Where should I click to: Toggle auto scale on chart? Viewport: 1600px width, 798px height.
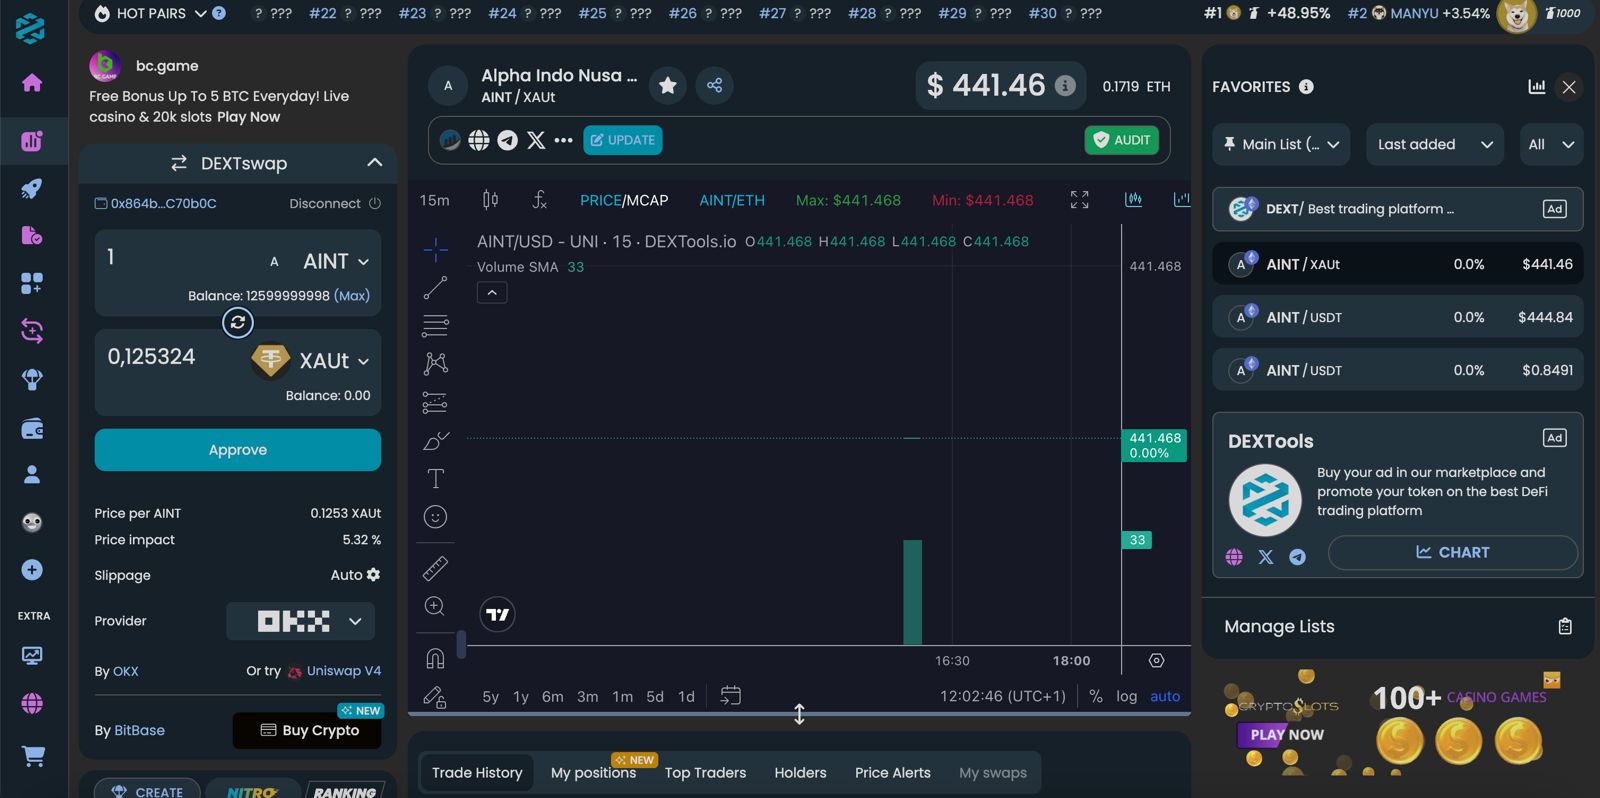[1165, 697]
